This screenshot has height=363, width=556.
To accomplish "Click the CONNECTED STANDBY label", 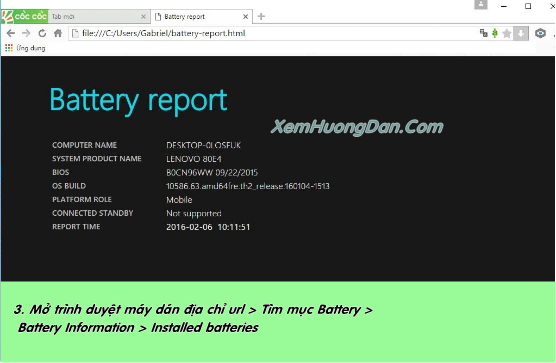I will coord(93,213).
